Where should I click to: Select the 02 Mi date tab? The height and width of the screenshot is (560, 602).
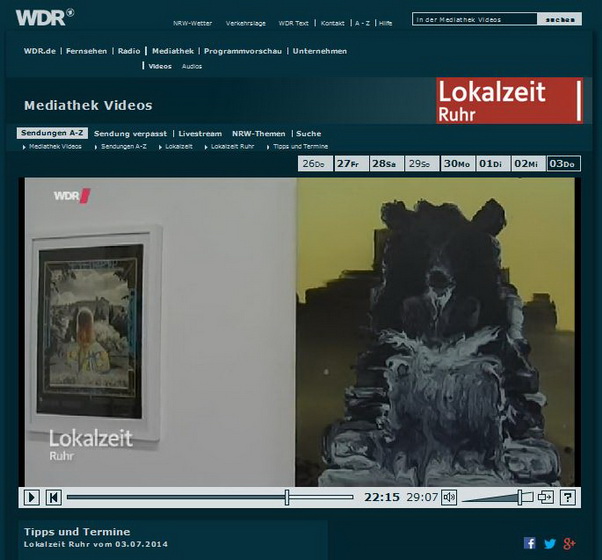pos(526,164)
